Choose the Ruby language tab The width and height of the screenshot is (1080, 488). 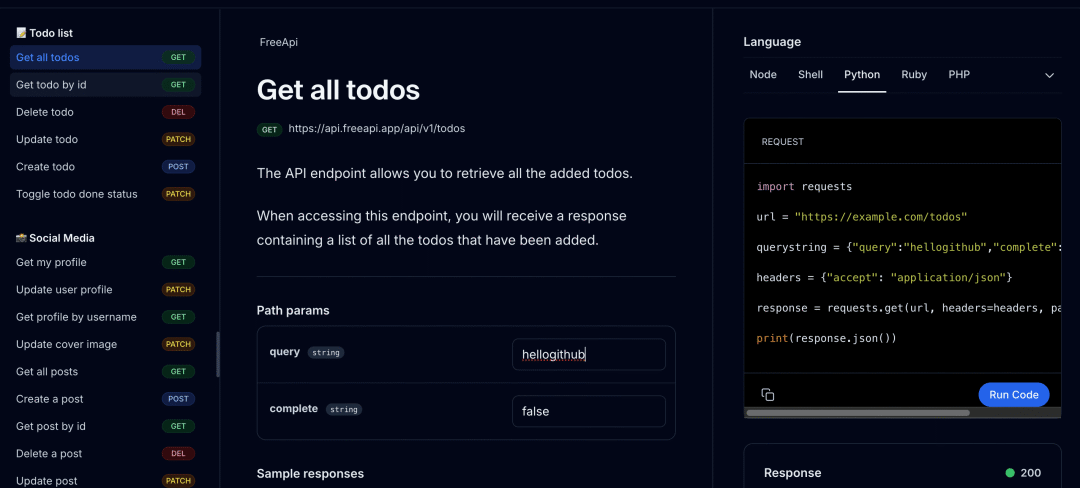914,74
